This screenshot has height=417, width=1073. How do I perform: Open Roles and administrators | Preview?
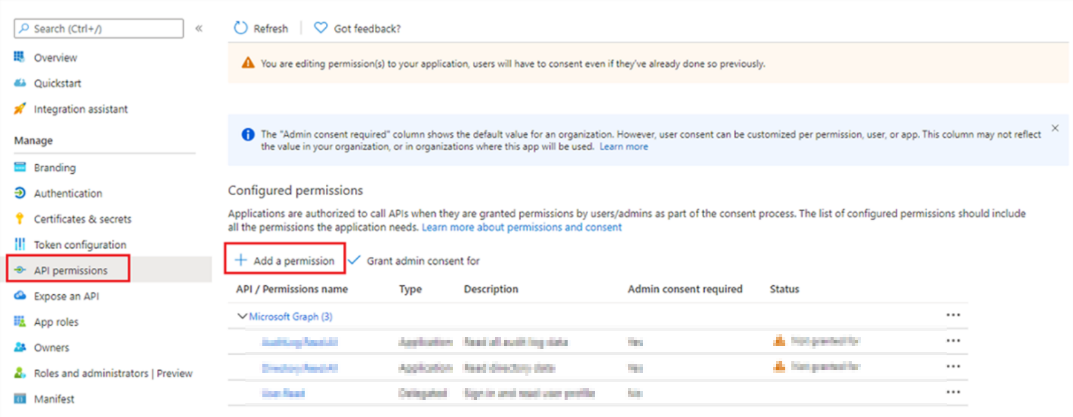pos(113,373)
